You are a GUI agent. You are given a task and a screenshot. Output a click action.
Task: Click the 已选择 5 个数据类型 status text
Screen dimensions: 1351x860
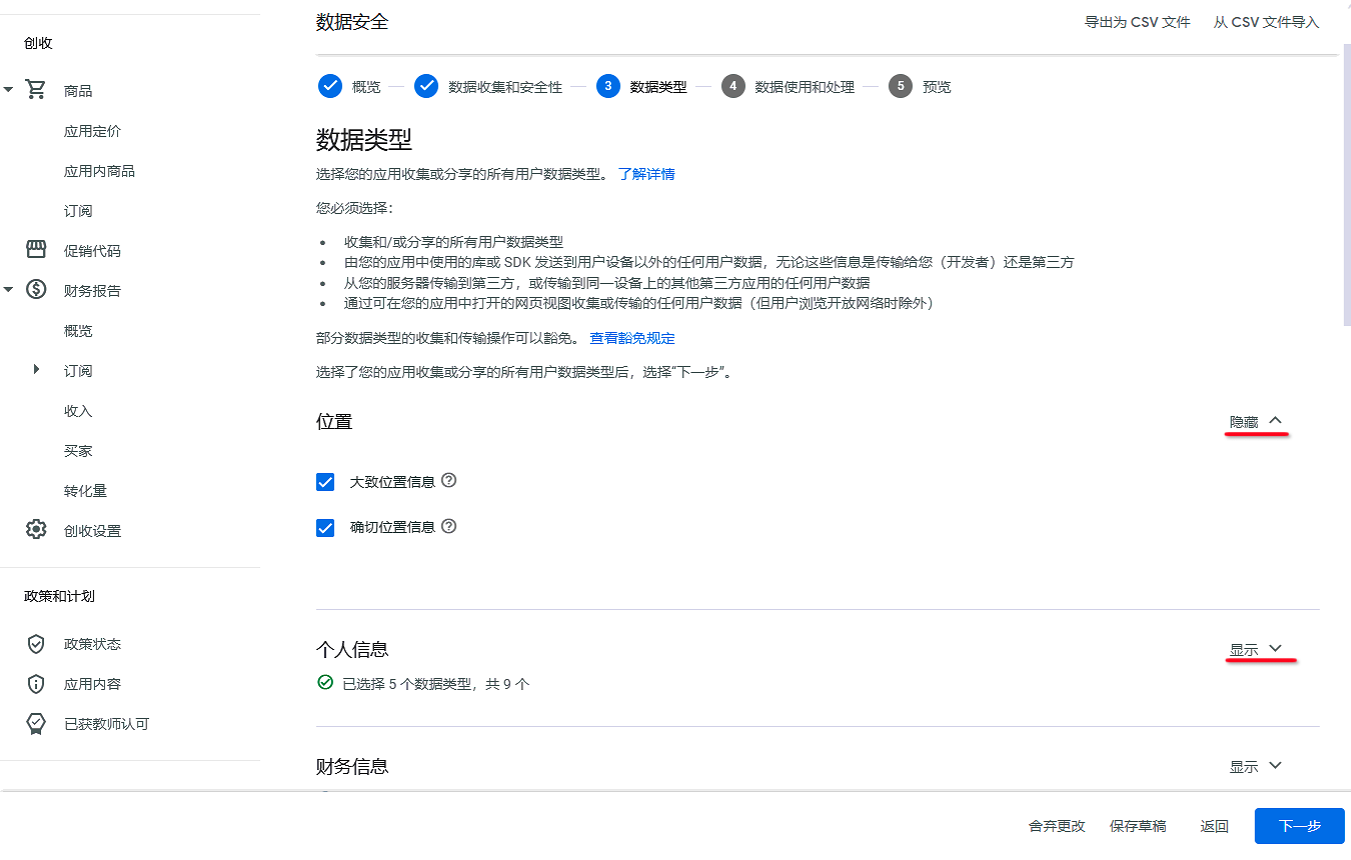coord(436,684)
